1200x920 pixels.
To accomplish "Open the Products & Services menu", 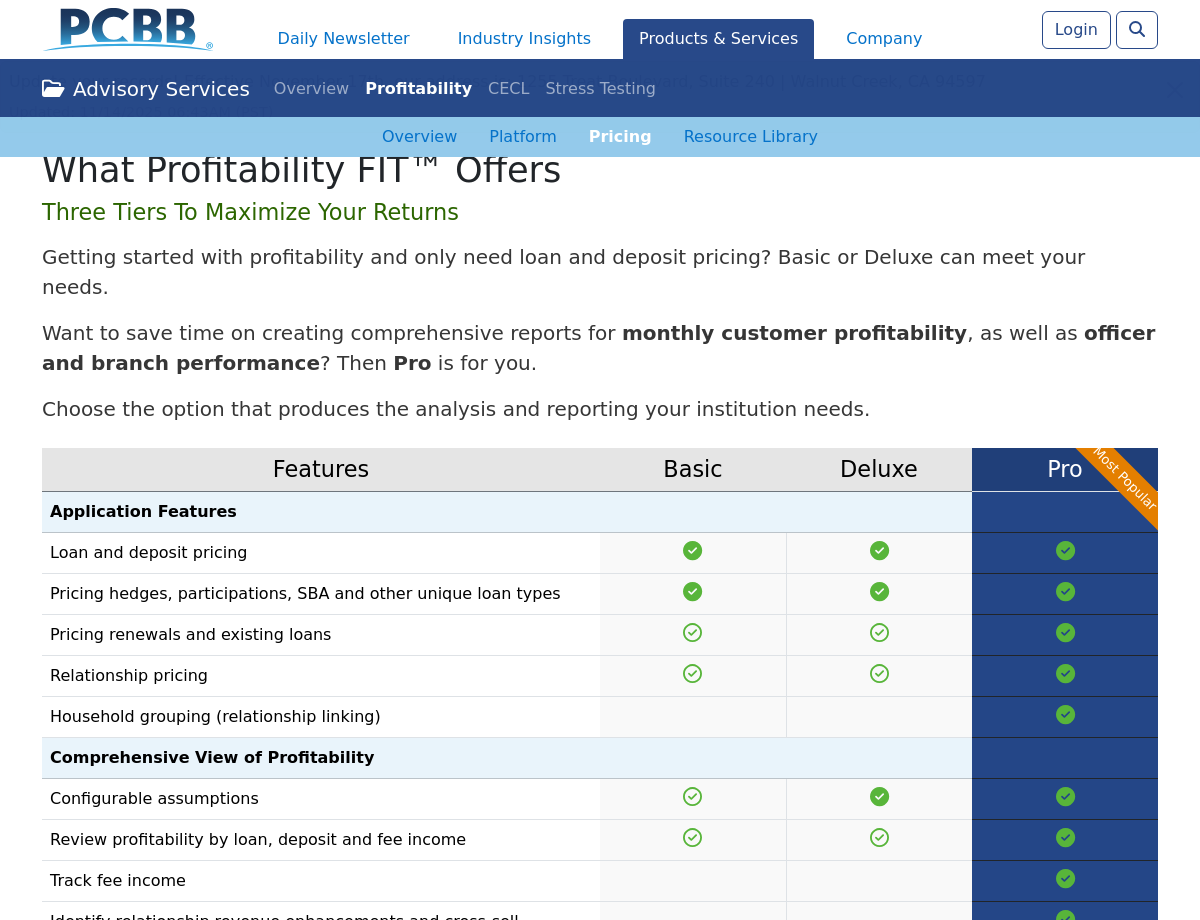I will click(x=718, y=39).
